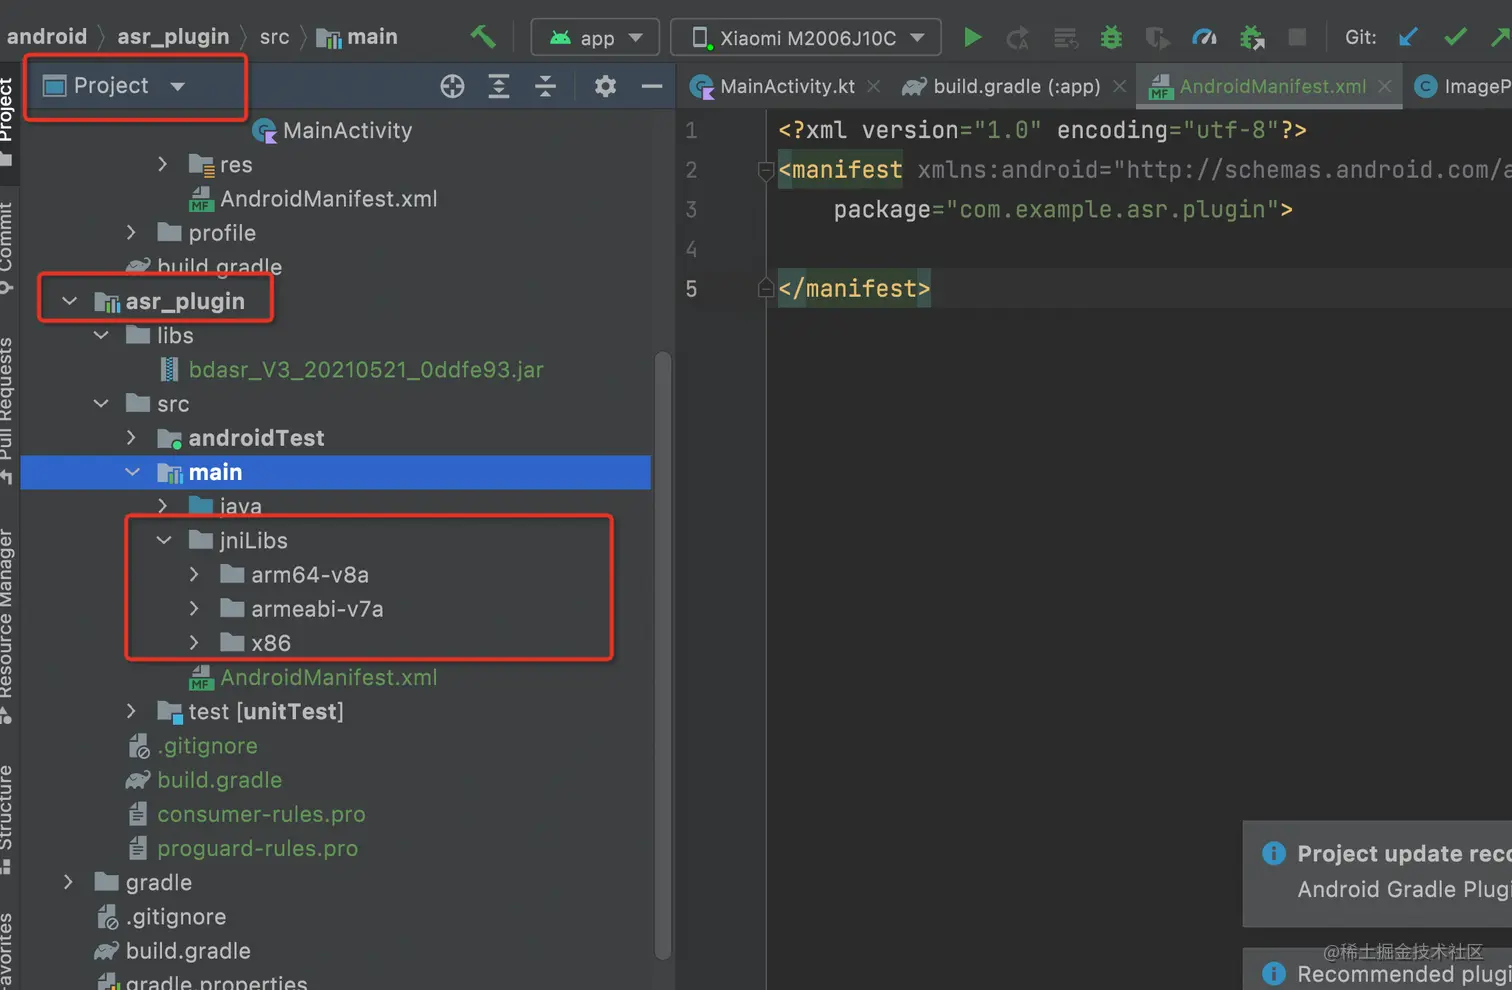Click Select Opened File target icon
The height and width of the screenshot is (990, 1512).
point(452,86)
